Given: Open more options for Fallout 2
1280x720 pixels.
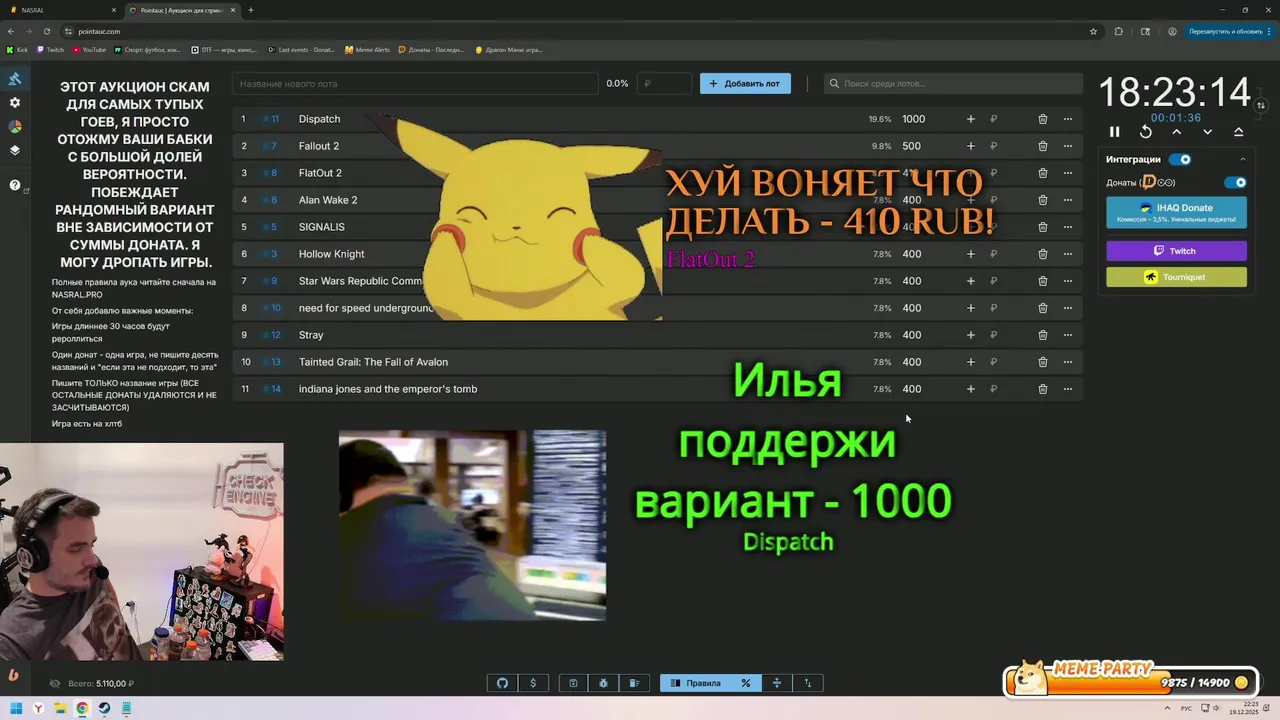Looking at the screenshot, I should (1068, 146).
